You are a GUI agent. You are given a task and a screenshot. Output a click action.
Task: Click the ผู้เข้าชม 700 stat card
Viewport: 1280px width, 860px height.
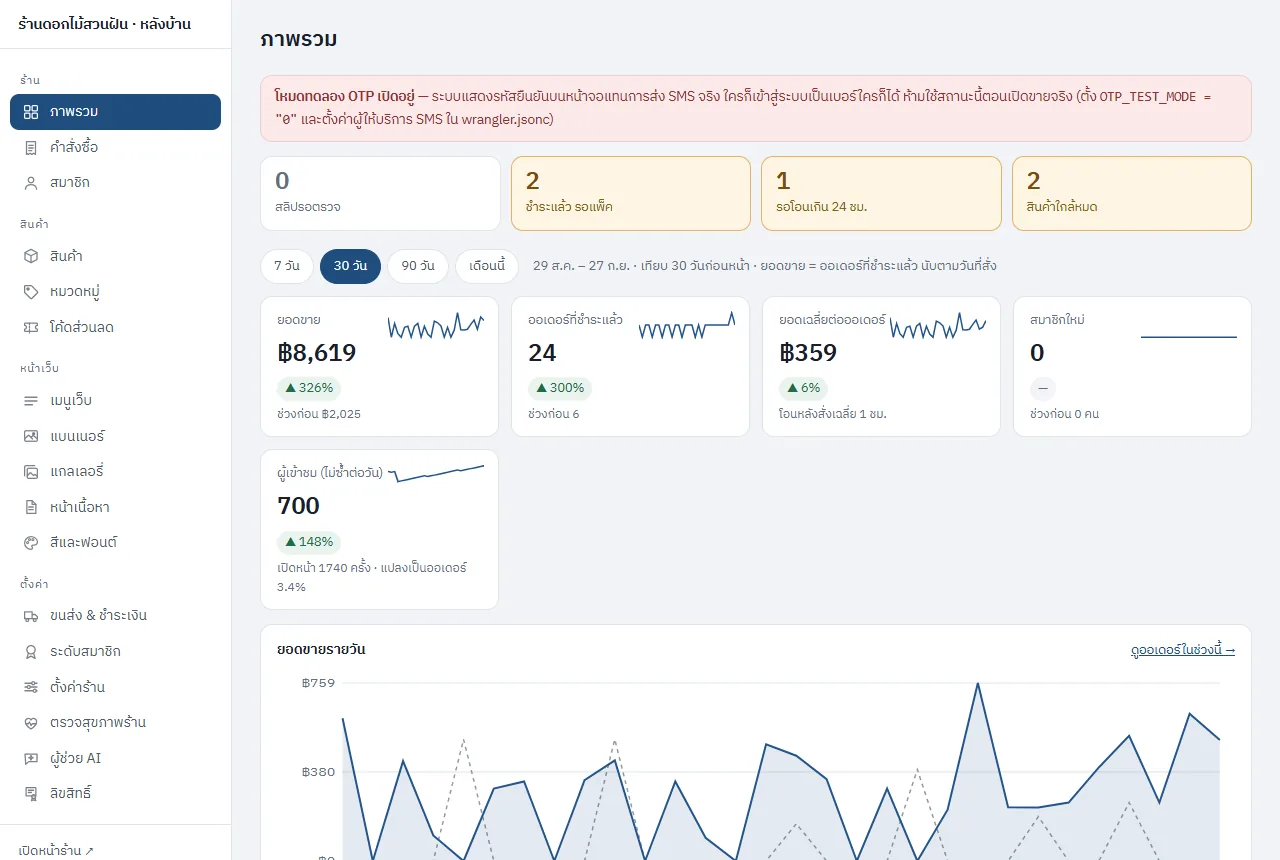[x=379, y=529]
